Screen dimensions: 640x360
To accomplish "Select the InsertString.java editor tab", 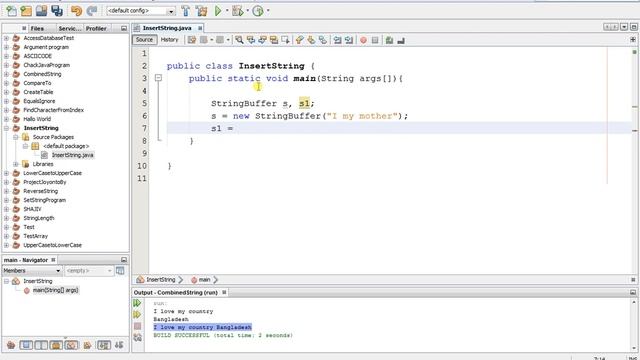I will tap(167, 28).
